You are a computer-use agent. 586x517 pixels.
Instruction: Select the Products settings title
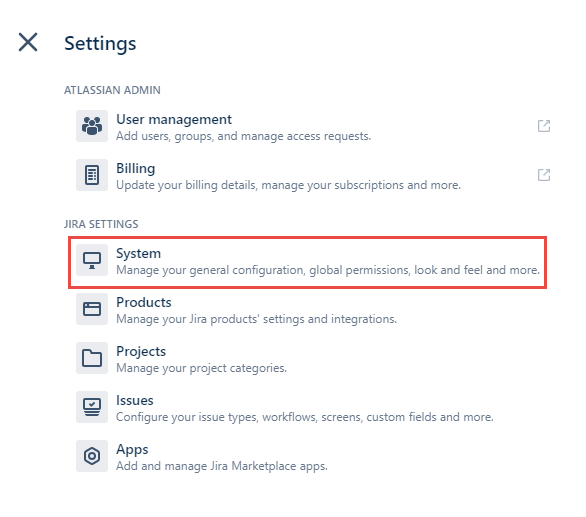(x=144, y=302)
